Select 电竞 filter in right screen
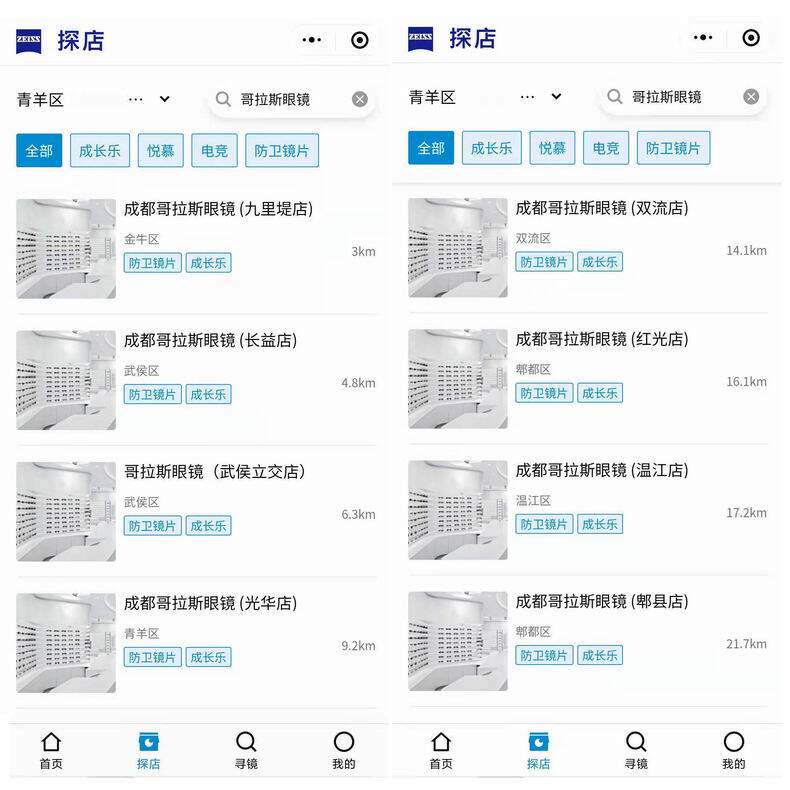 pyautogui.click(x=606, y=148)
